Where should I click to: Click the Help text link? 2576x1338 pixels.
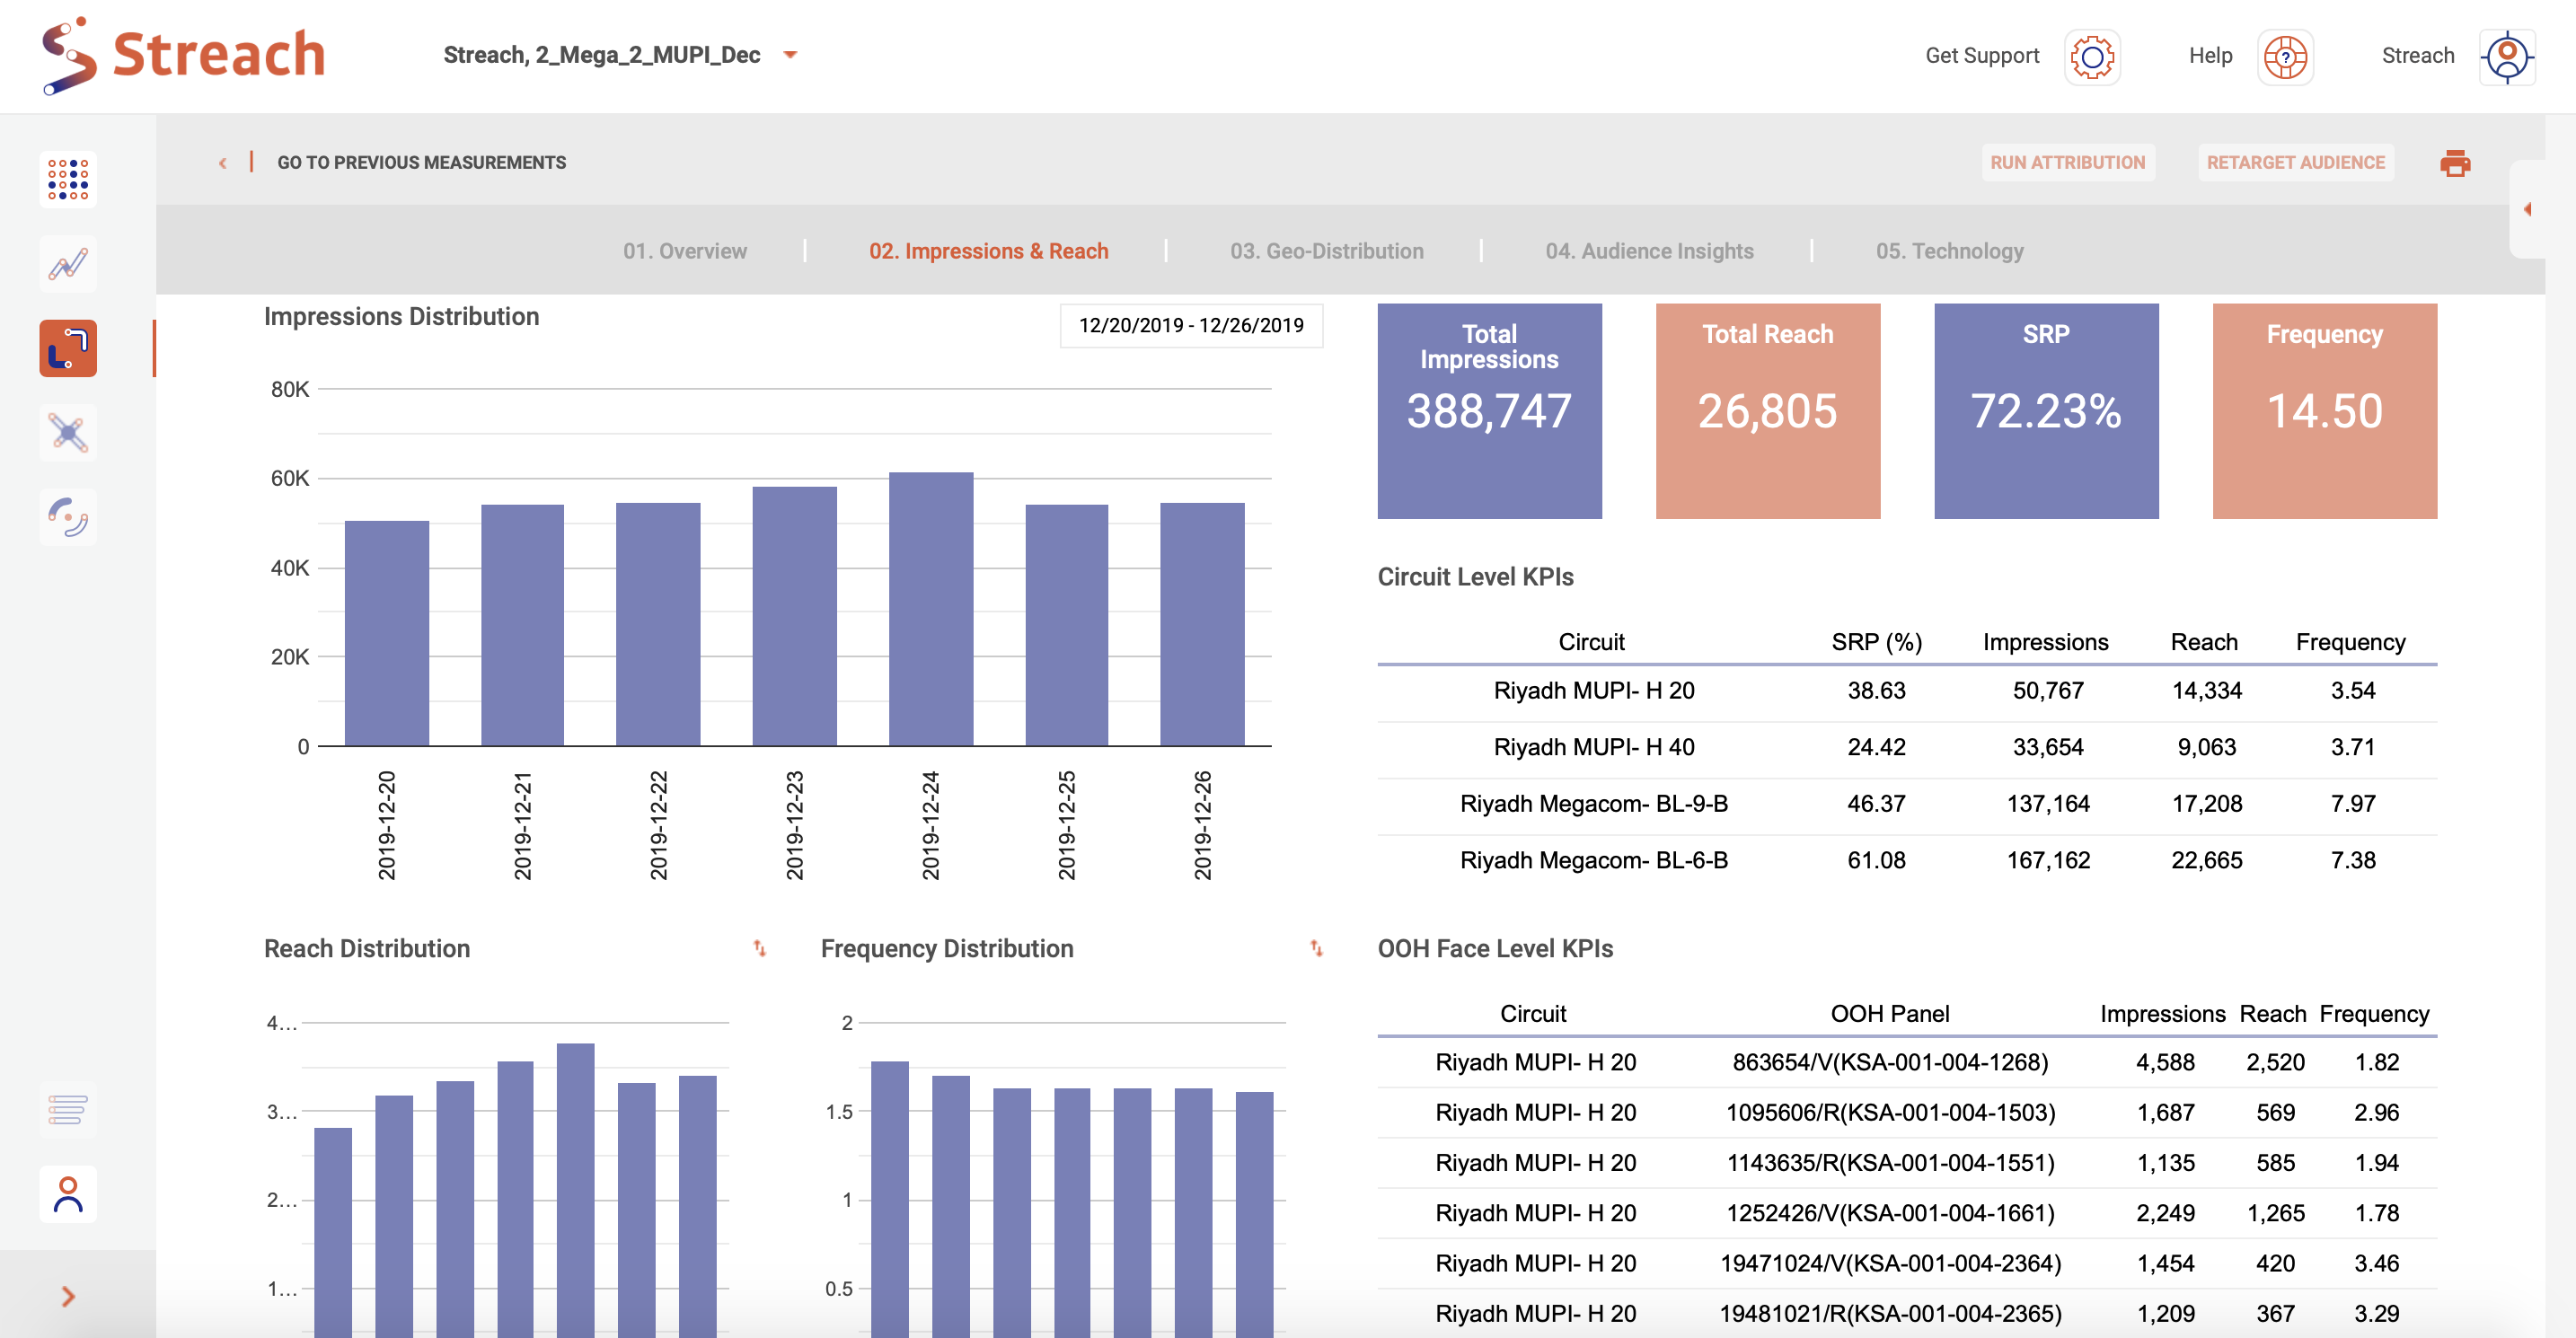pos(2210,56)
